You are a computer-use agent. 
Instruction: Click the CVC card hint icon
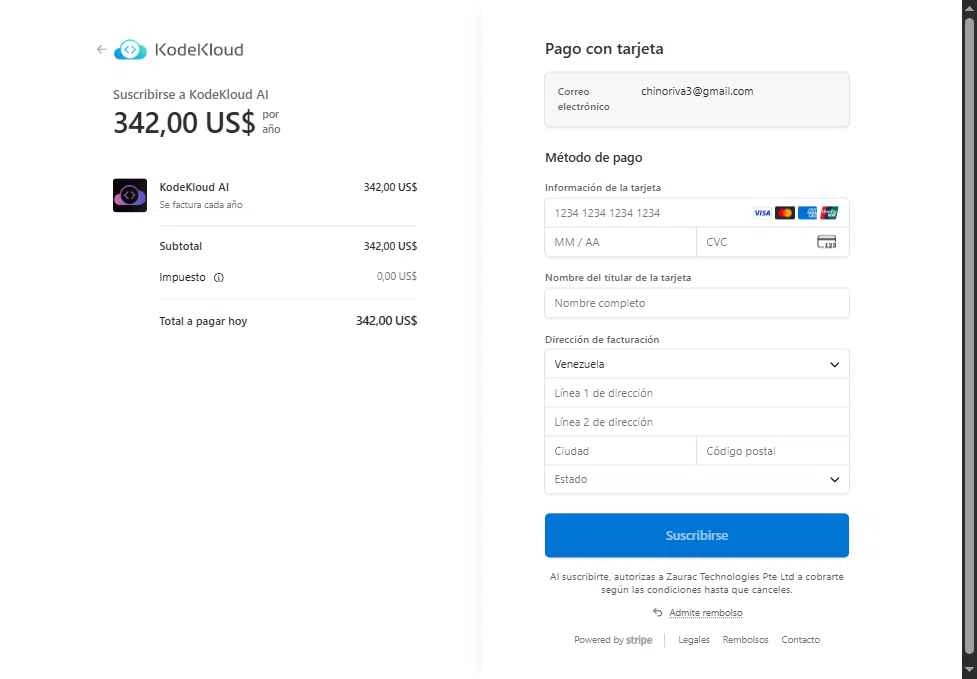[x=827, y=242]
